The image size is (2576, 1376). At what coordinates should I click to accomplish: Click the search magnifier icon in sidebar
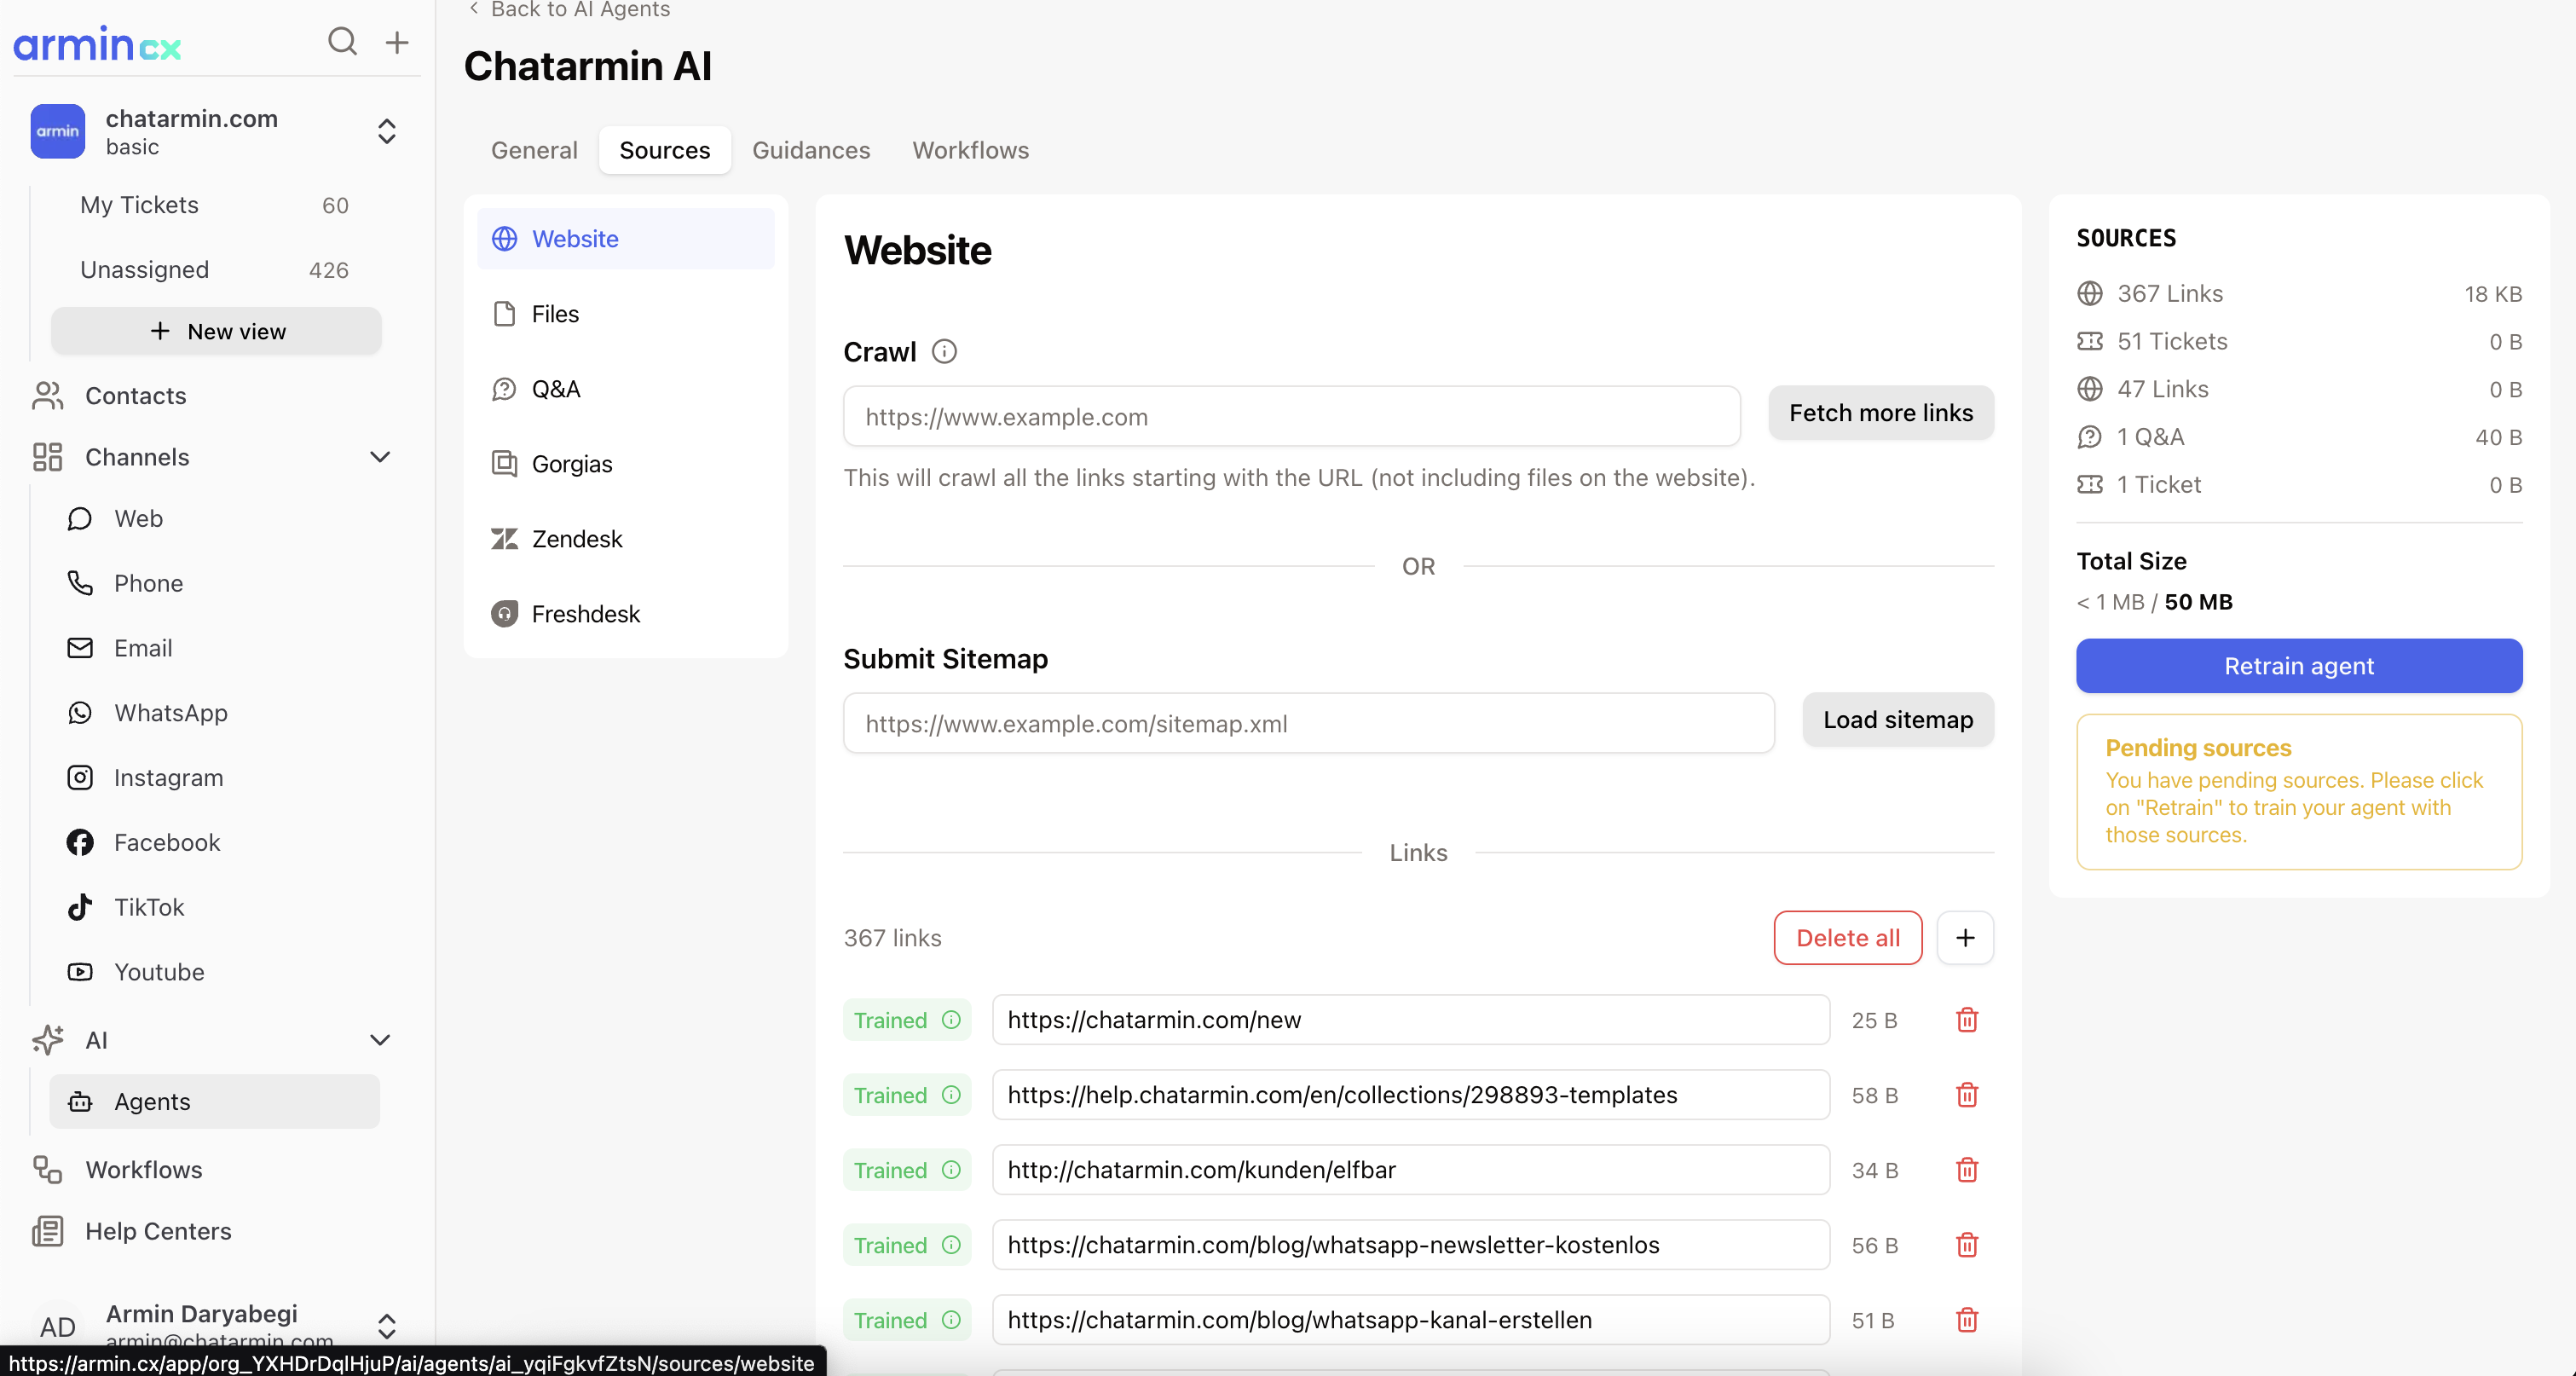click(342, 42)
